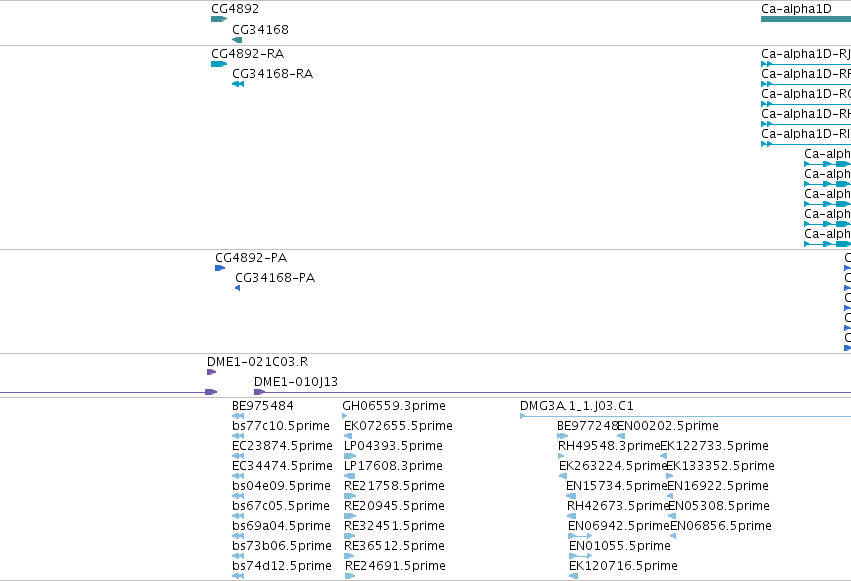The image size is (851, 581).
Task: Select the CG4892-RA transcript label
Action: click(247, 53)
